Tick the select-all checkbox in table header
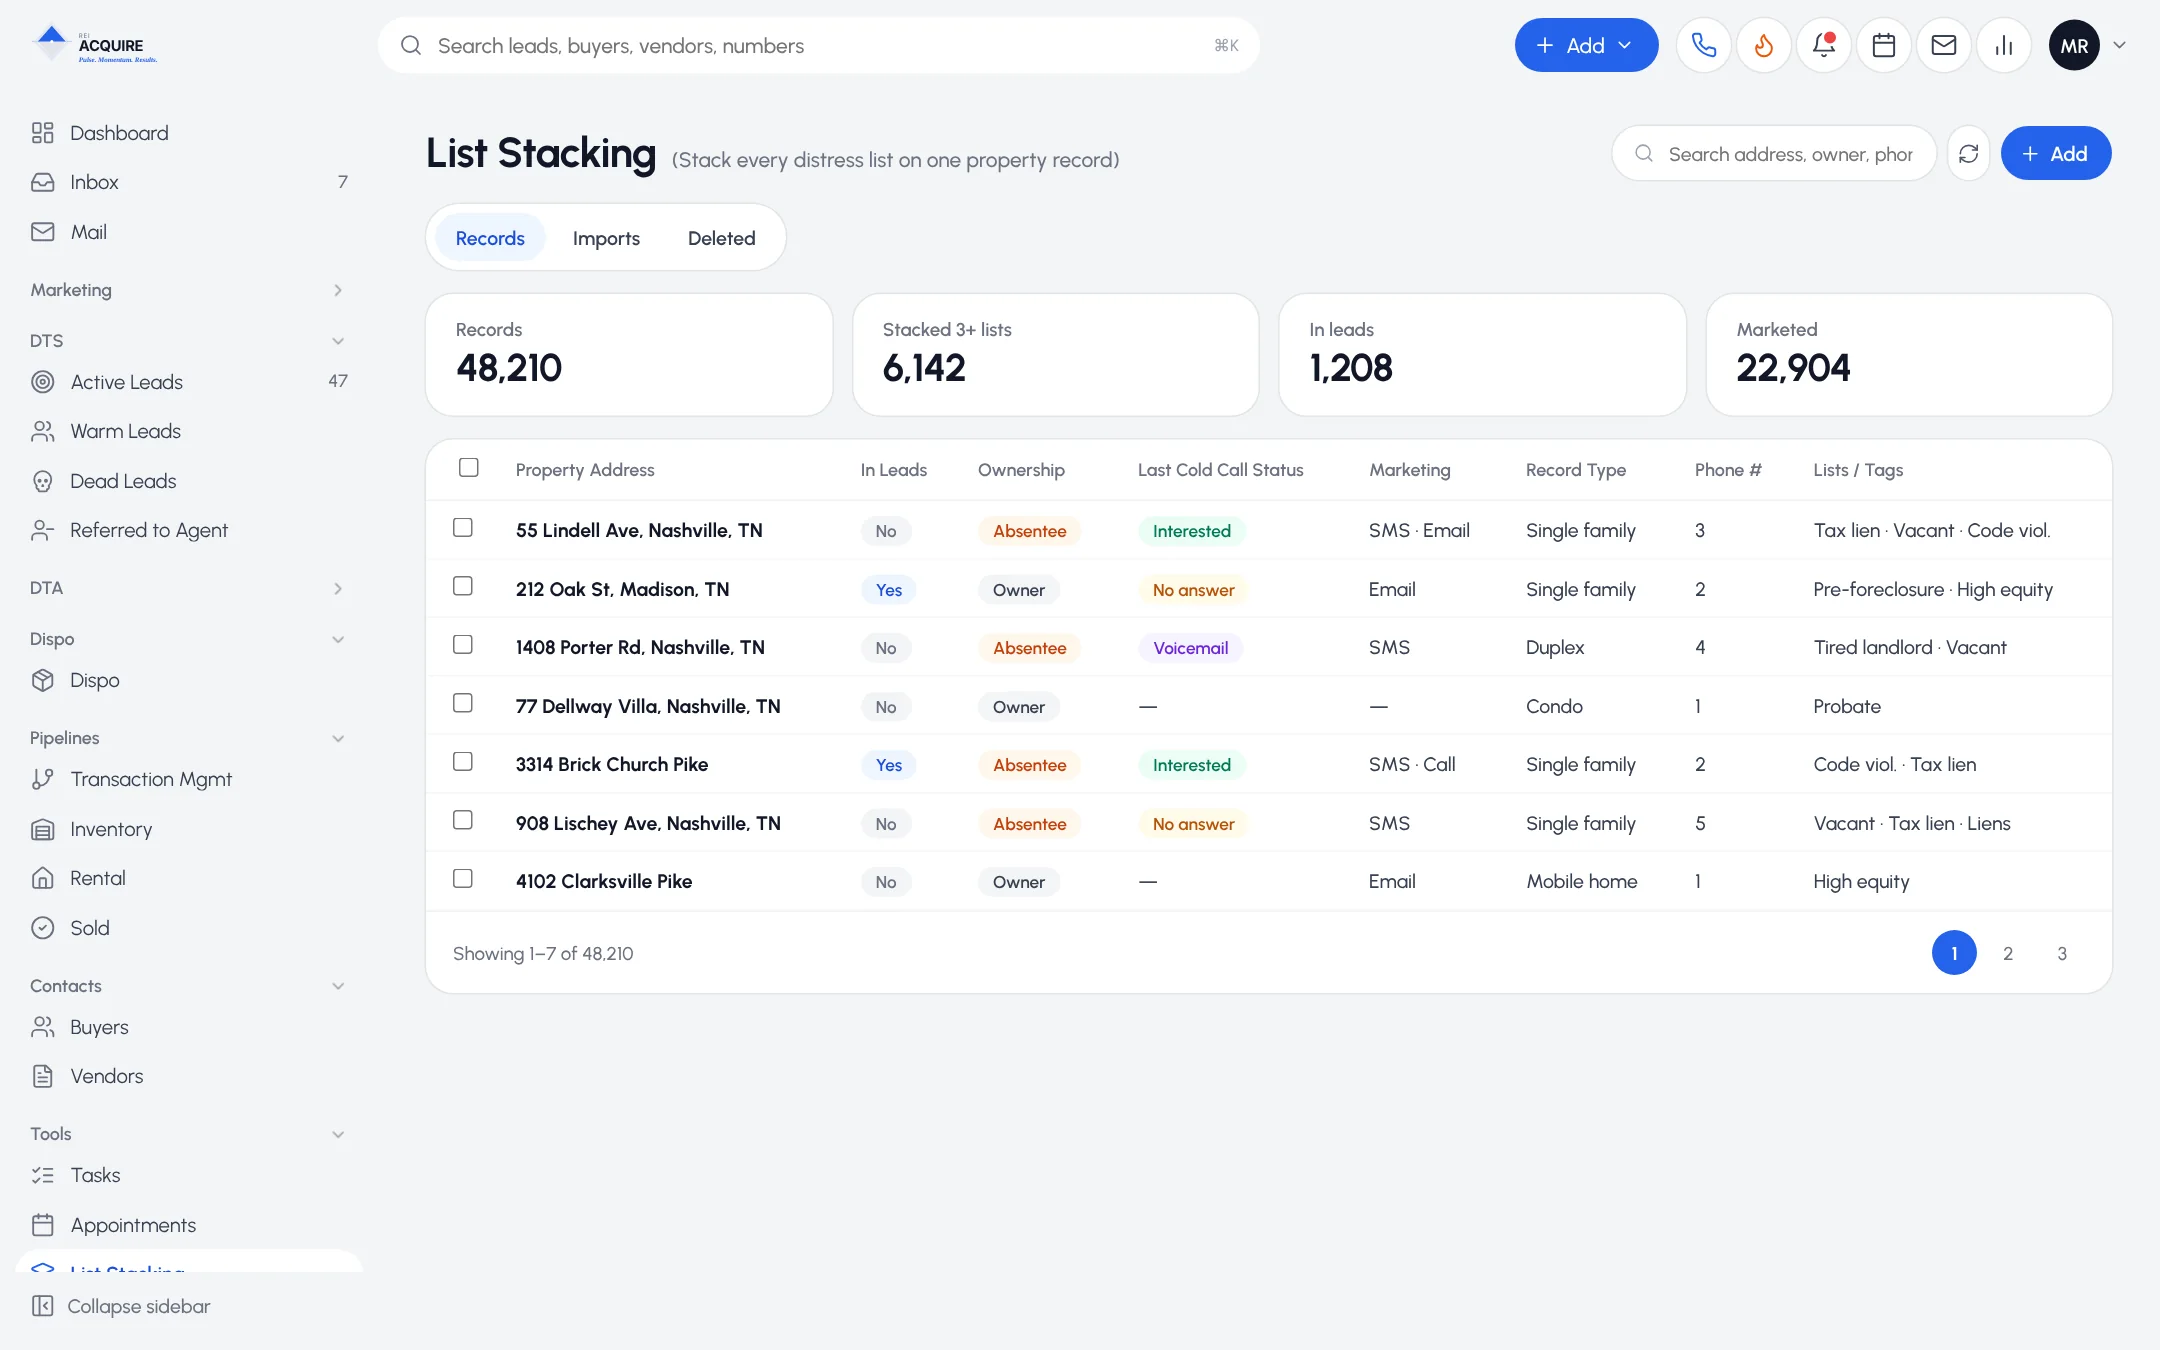 [468, 468]
